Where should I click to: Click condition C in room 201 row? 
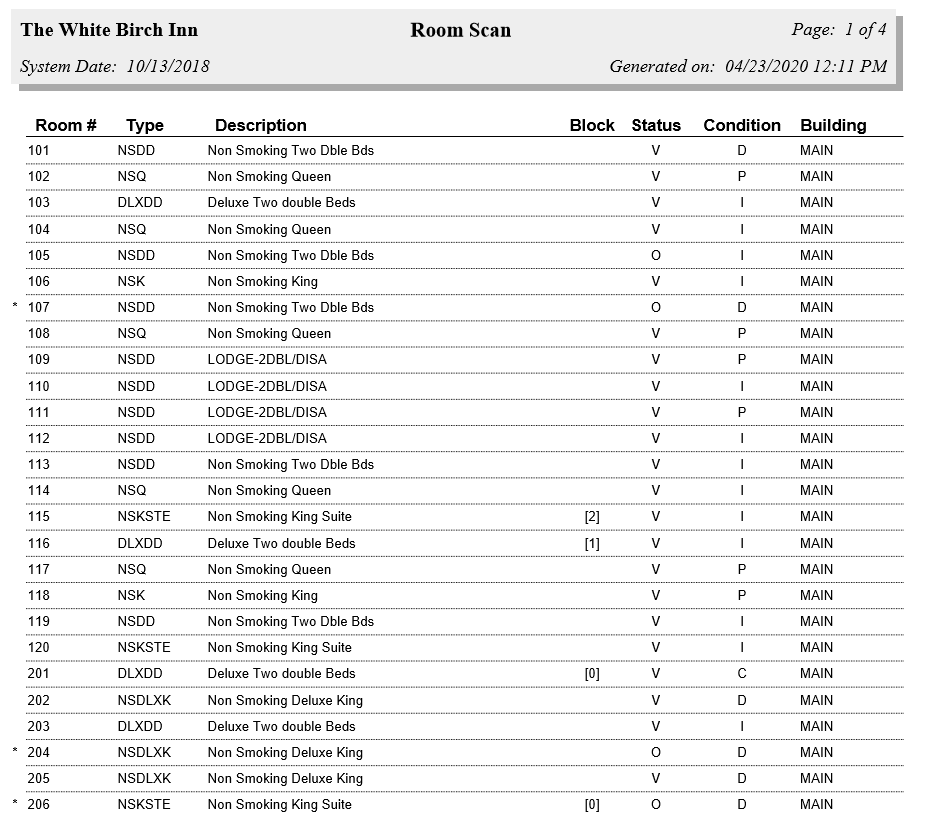pyautogui.click(x=742, y=673)
